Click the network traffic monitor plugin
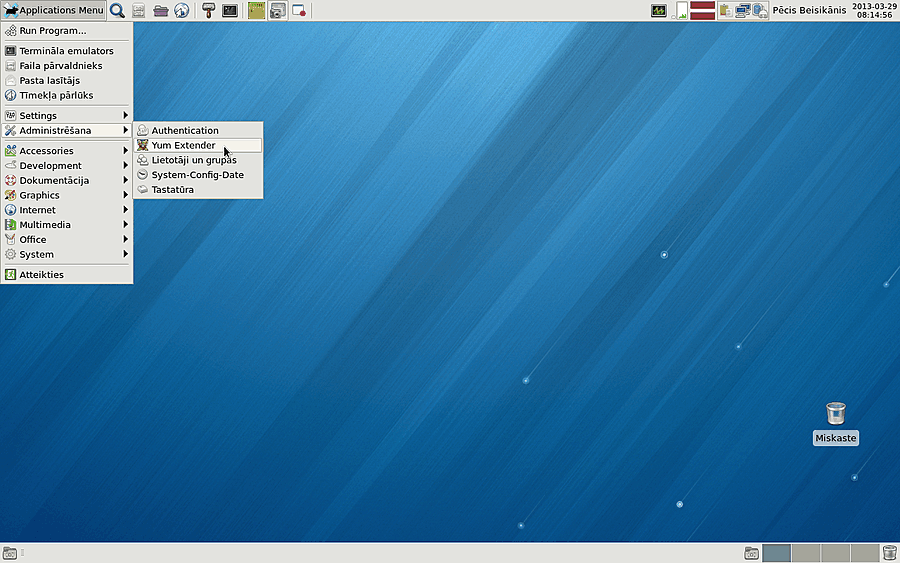 pos(680,10)
